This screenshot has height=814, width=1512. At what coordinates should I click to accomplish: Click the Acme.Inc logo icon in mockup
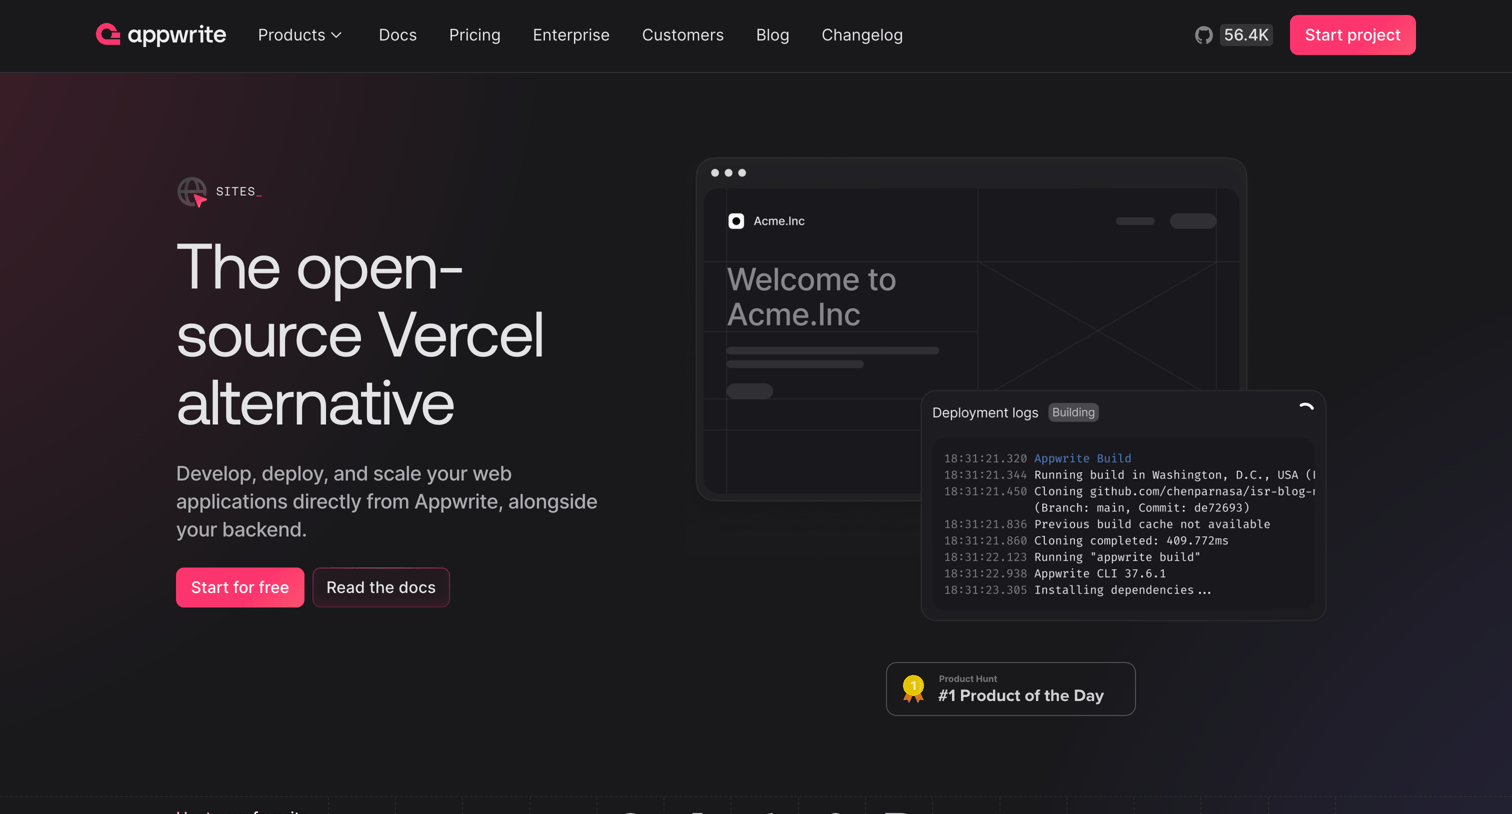[736, 221]
